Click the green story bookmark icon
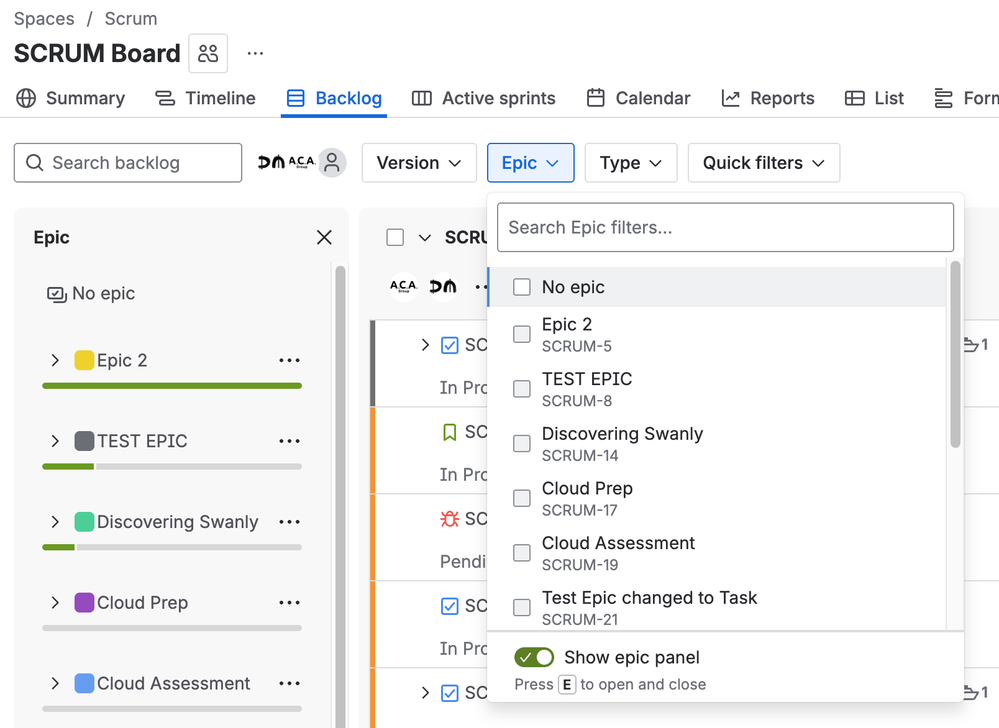The width and height of the screenshot is (999, 728). tap(449, 432)
